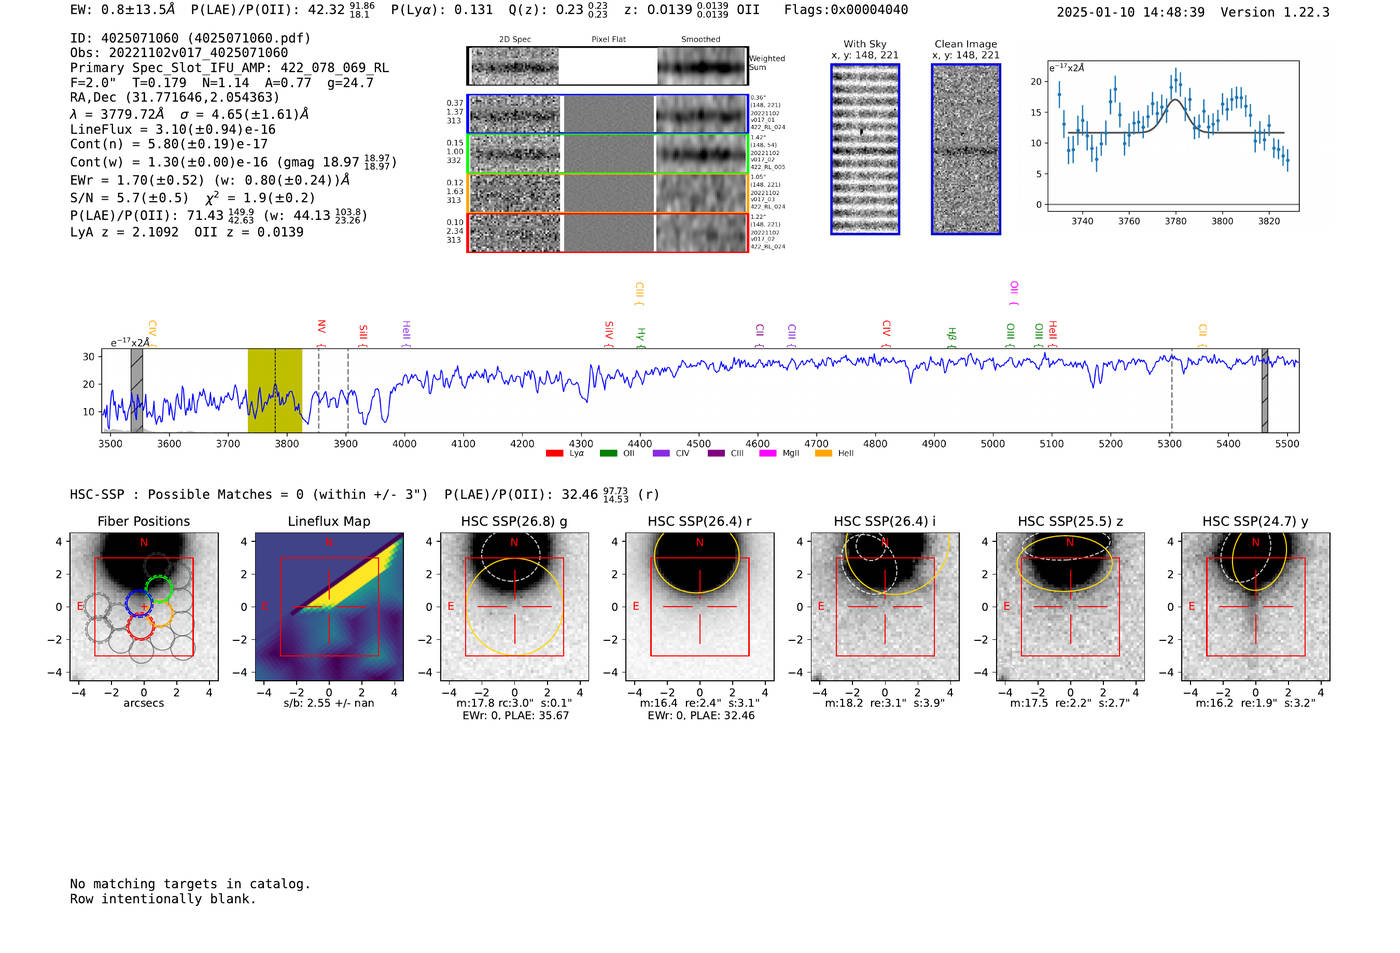Image resolution: width=1400 pixels, height=953 pixels.
Task: Click the Weighted Sum 2D spectrum row
Action: point(607,66)
